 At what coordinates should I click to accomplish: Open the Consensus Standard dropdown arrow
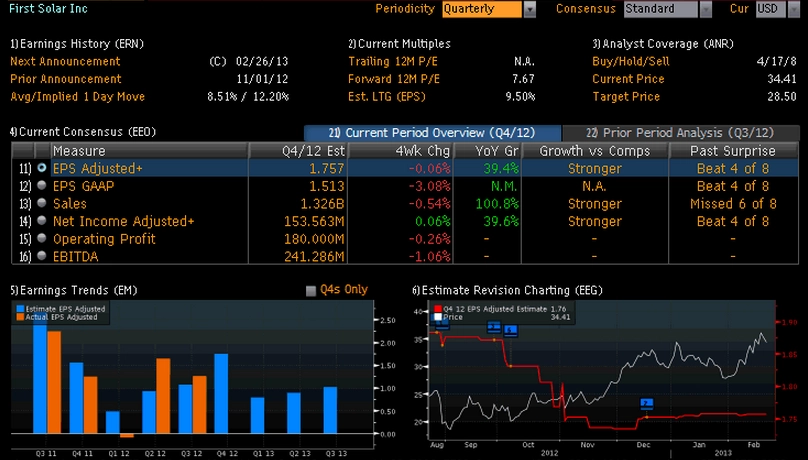click(x=705, y=9)
